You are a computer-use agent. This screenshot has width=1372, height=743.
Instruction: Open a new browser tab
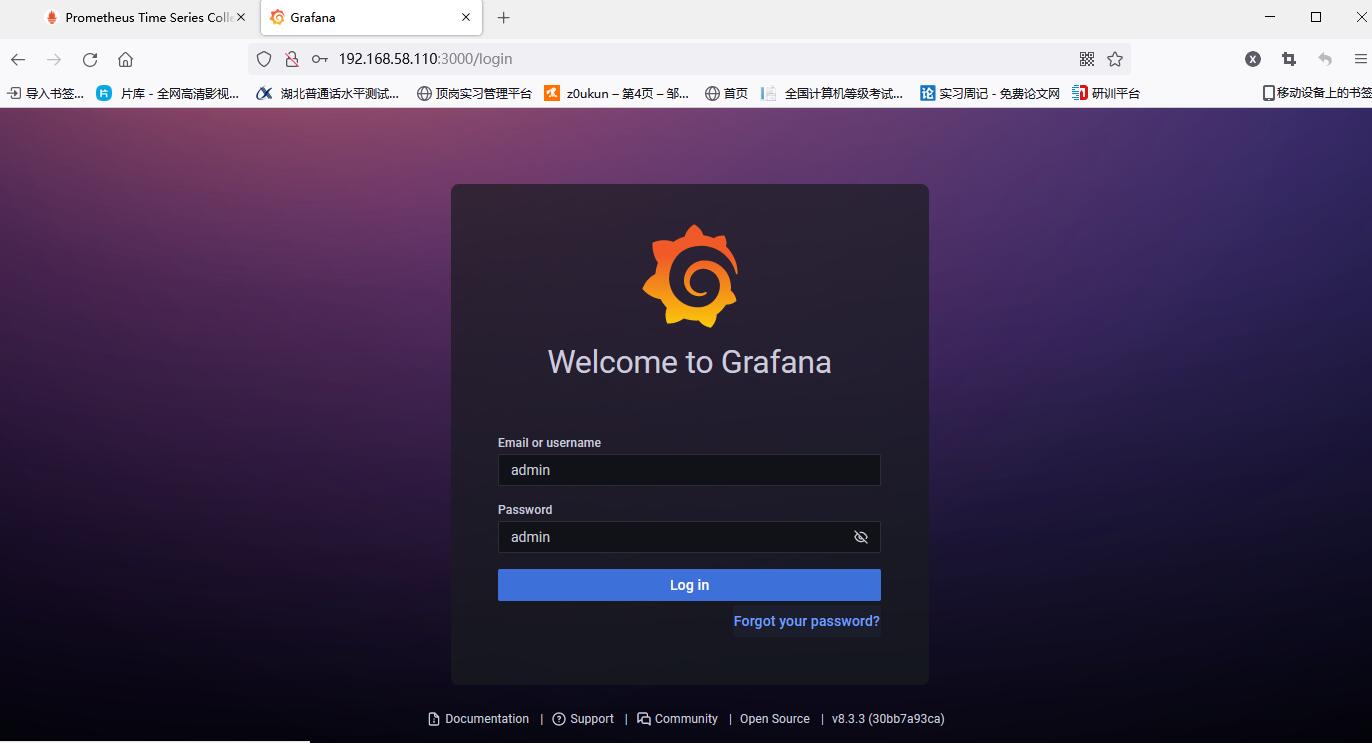coord(503,17)
